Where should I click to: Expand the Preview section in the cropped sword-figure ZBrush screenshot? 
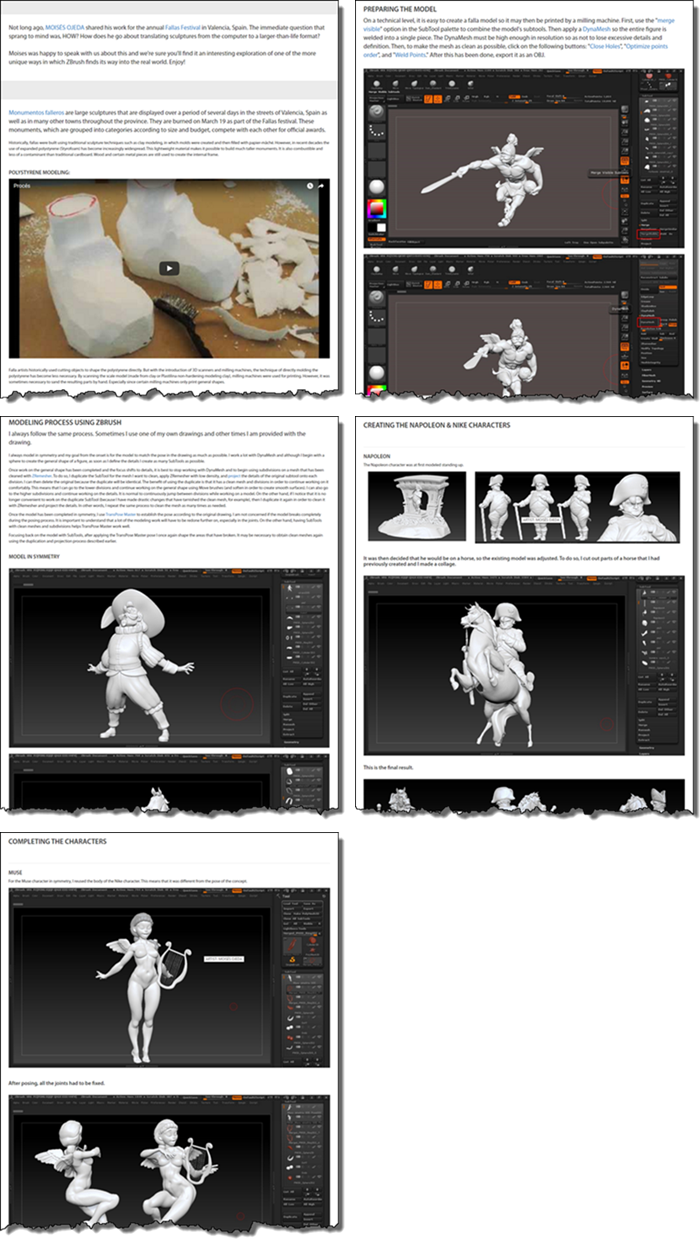point(647,386)
